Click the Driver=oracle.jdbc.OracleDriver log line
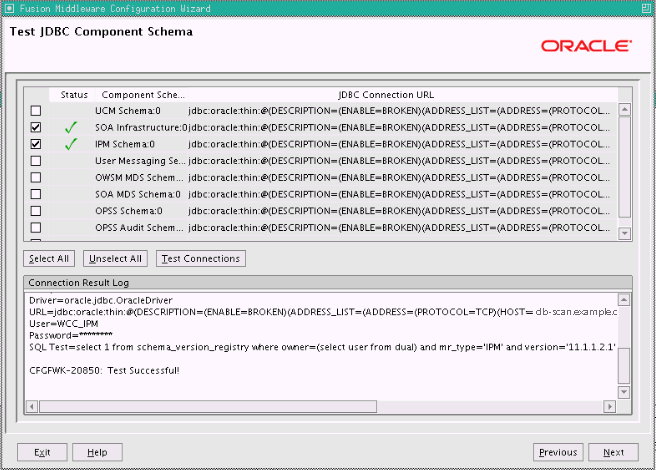The width and height of the screenshot is (656, 470). [x=101, y=300]
